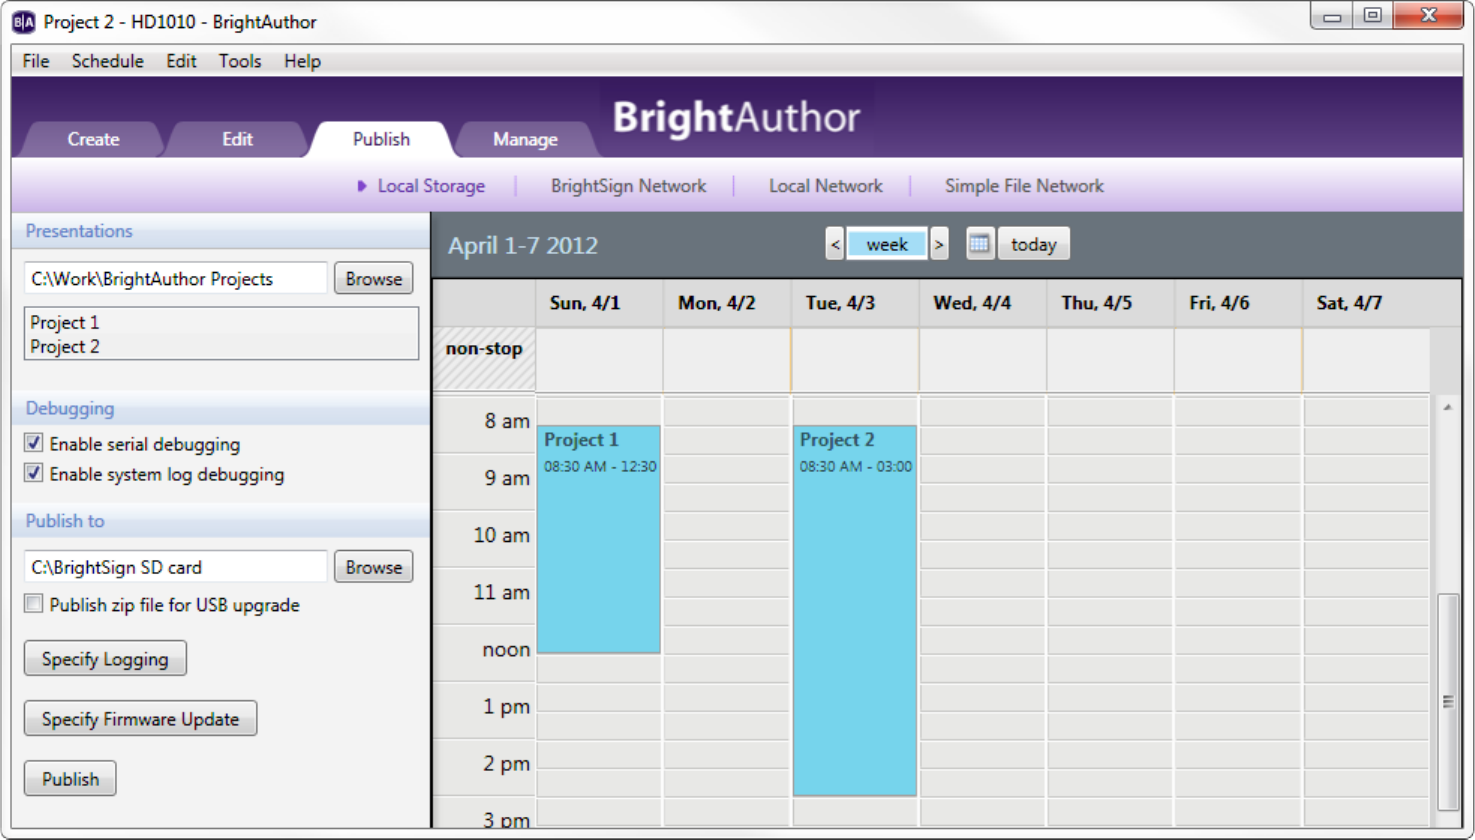
Task: Go to next week arrow
Action: [x=939, y=244]
